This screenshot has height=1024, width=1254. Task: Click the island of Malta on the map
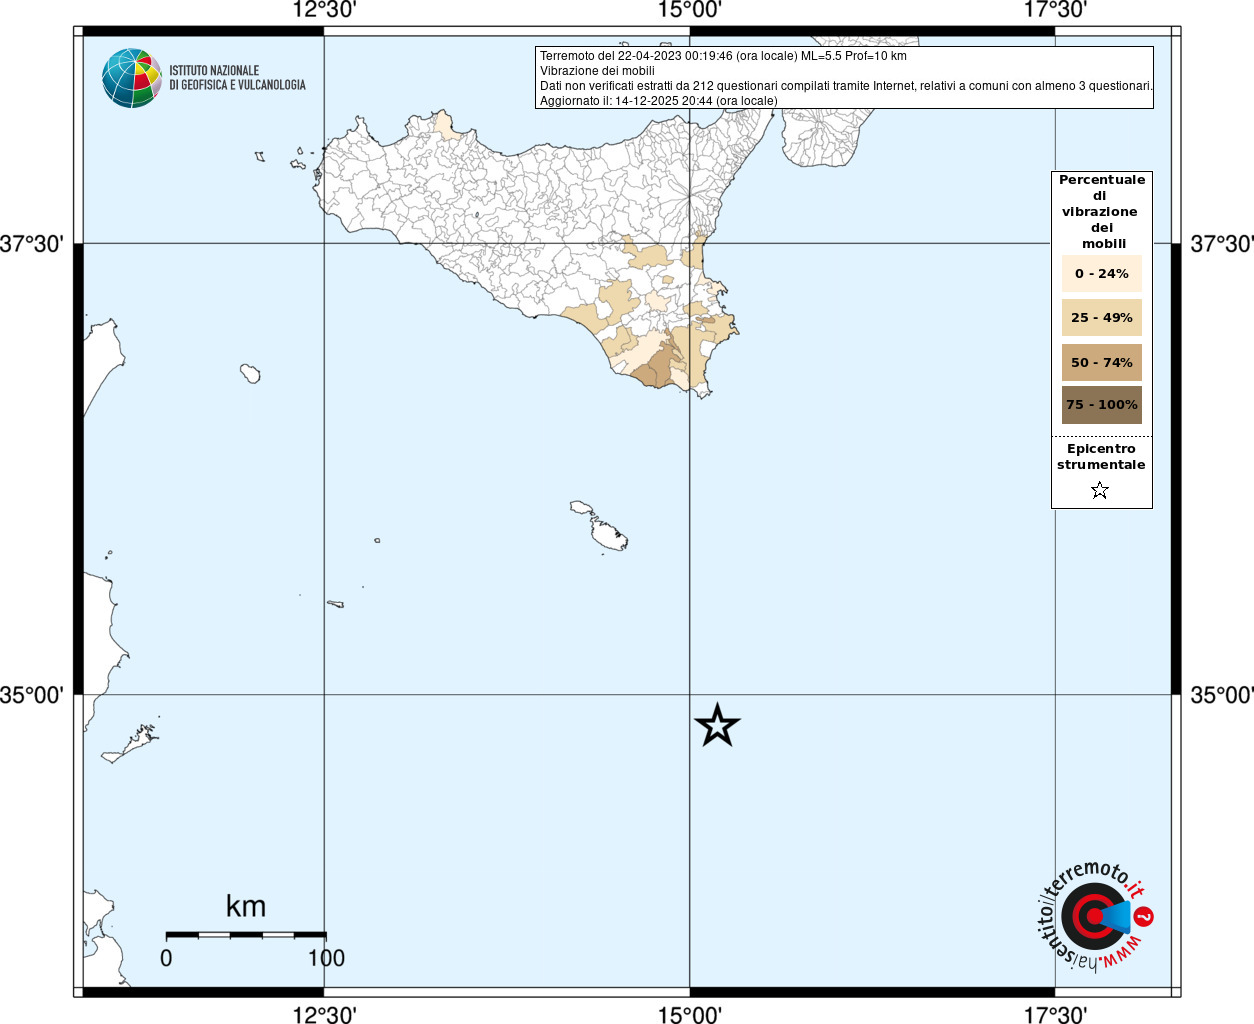pos(609,535)
